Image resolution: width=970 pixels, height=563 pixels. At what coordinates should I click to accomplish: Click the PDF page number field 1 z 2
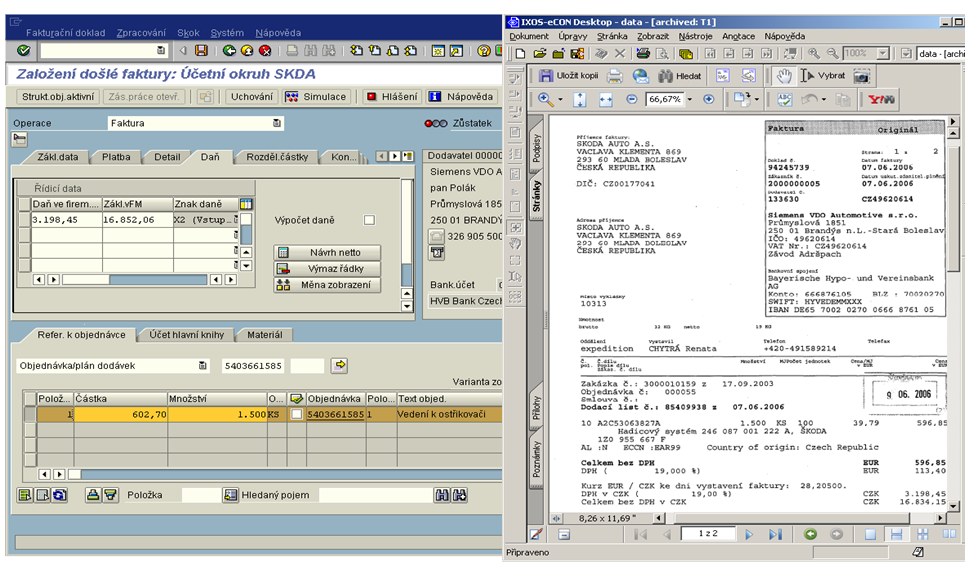708,533
